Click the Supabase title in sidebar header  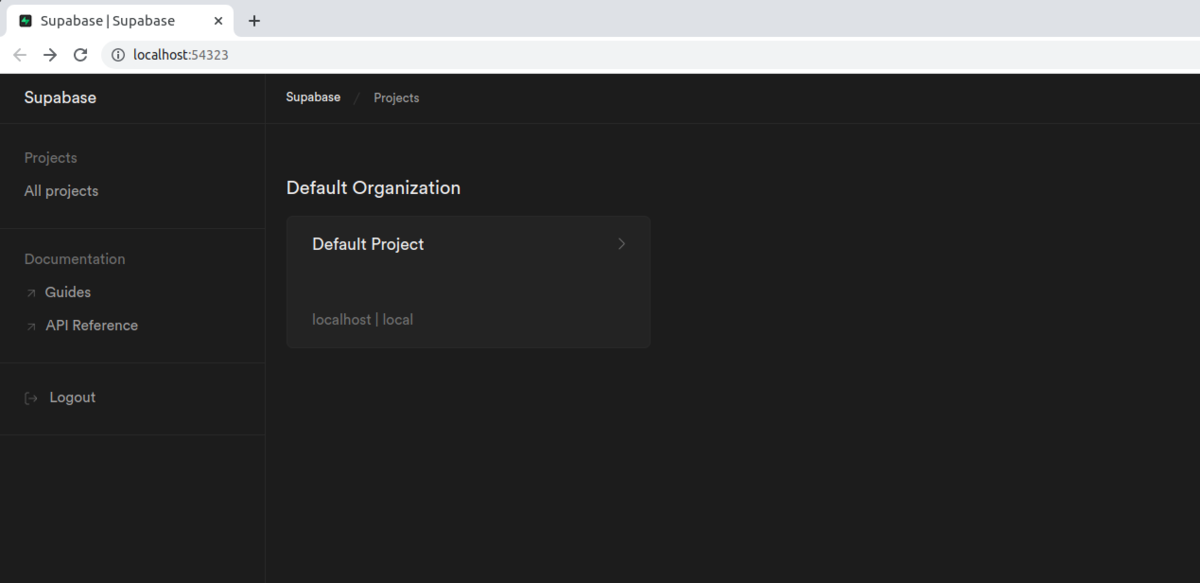click(x=60, y=98)
